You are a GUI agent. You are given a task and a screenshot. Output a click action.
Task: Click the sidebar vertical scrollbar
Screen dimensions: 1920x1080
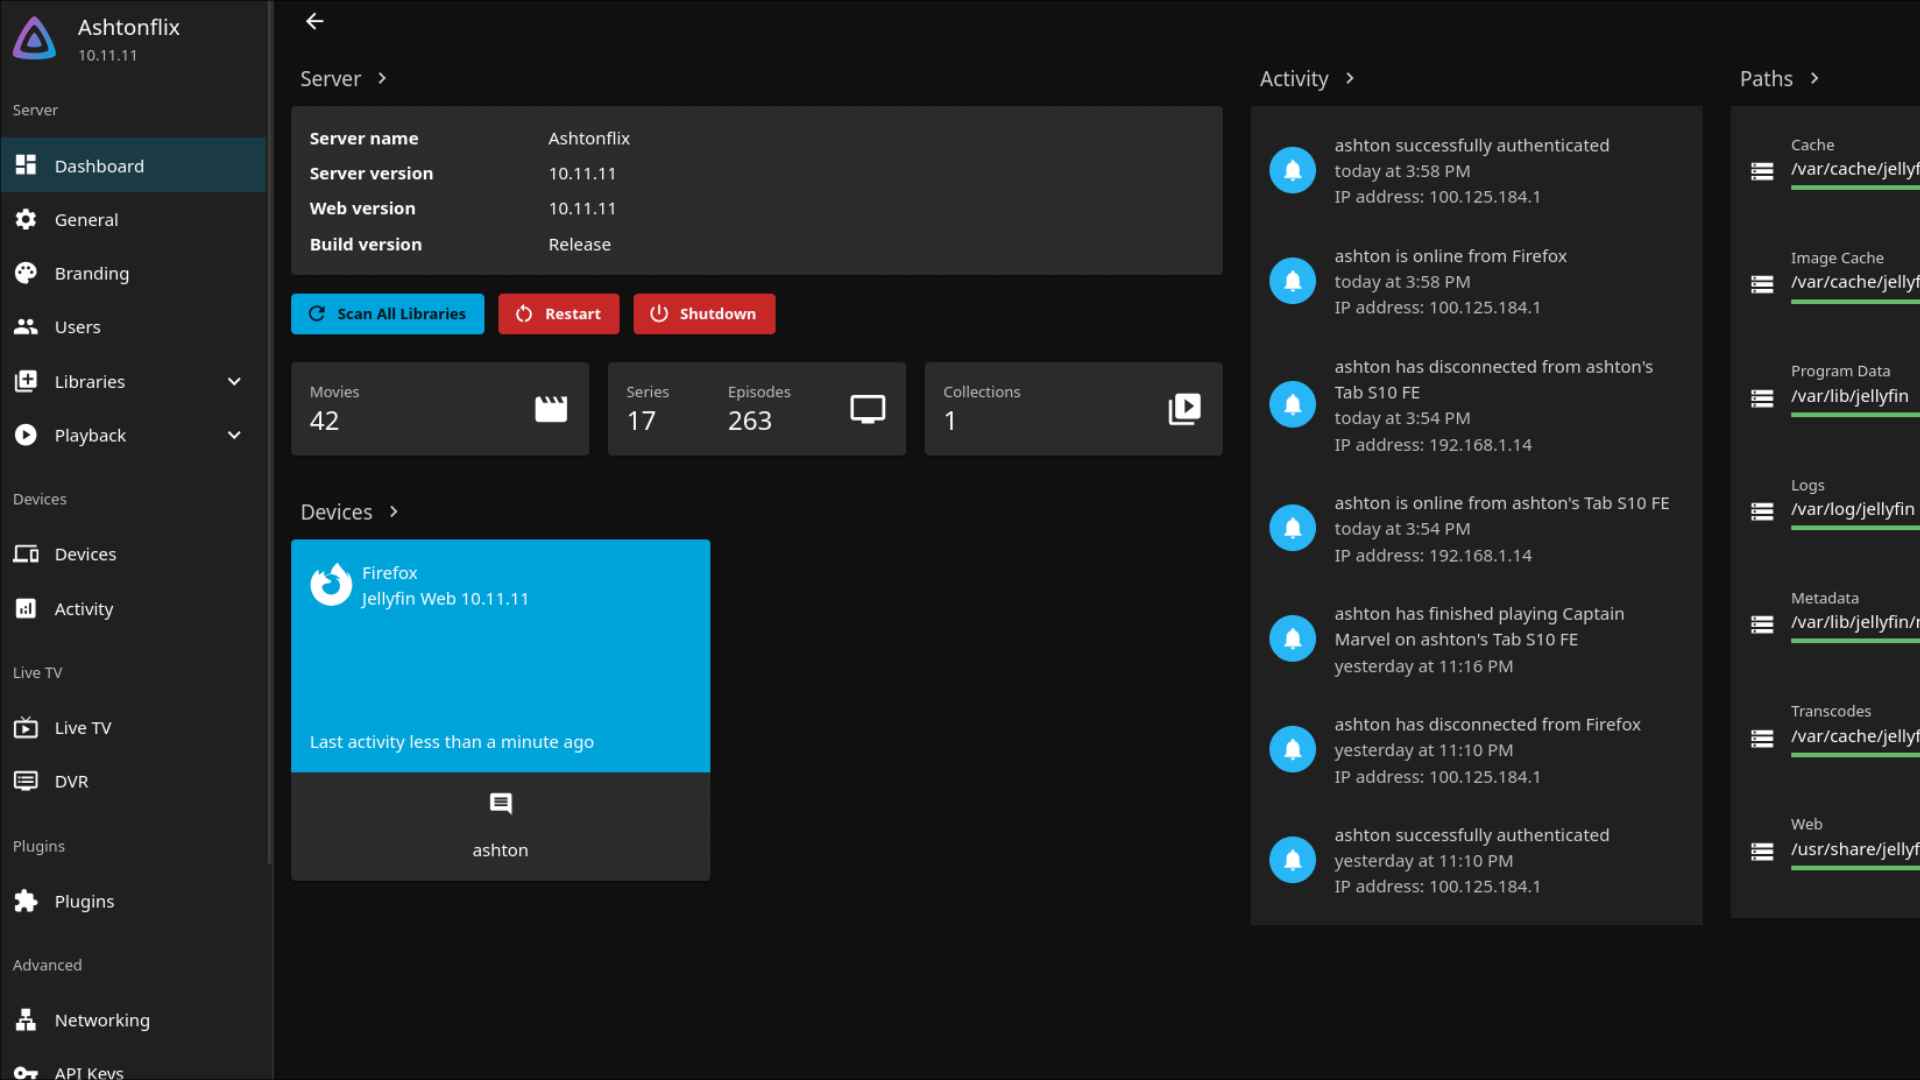[x=269, y=432]
